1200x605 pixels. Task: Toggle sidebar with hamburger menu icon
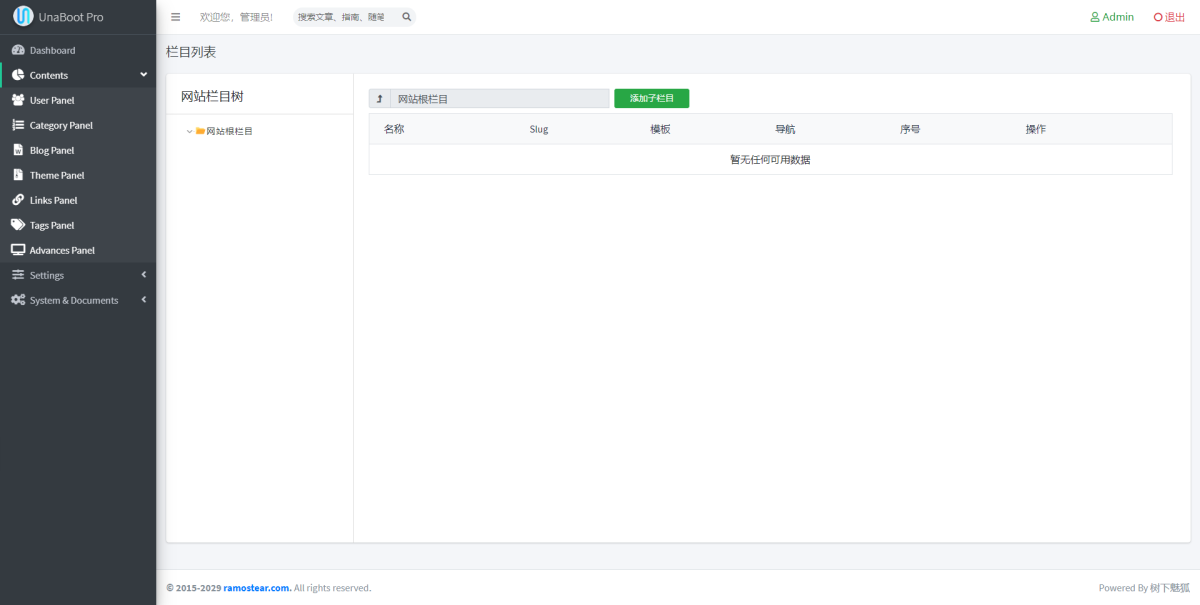[x=176, y=17]
